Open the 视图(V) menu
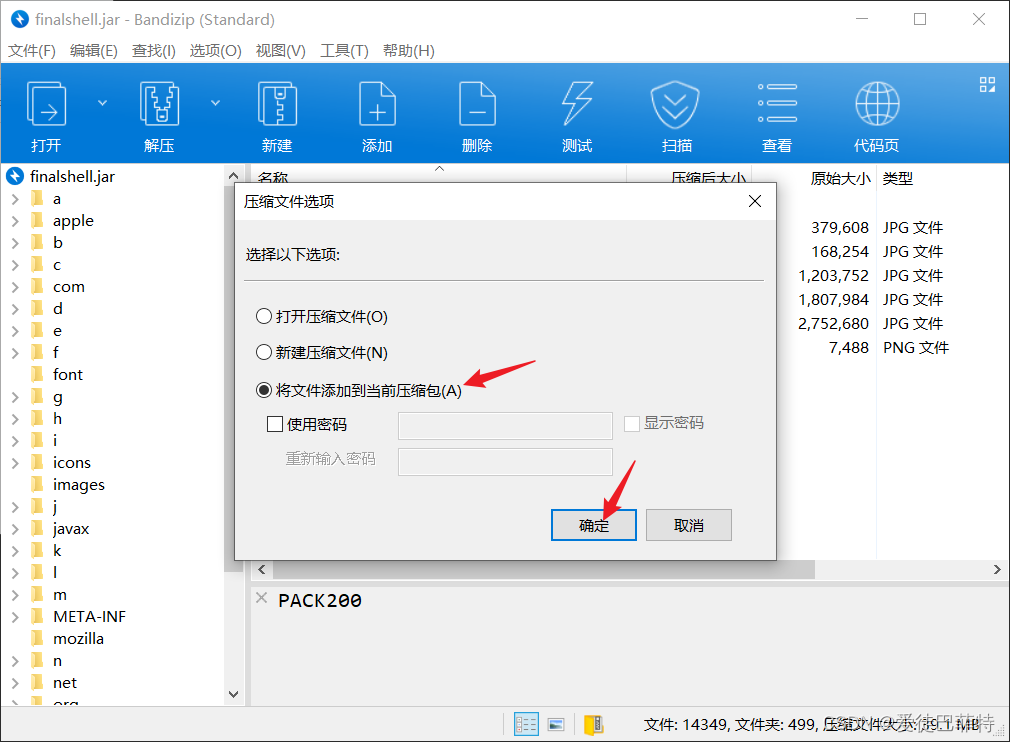The height and width of the screenshot is (742, 1010). [280, 50]
